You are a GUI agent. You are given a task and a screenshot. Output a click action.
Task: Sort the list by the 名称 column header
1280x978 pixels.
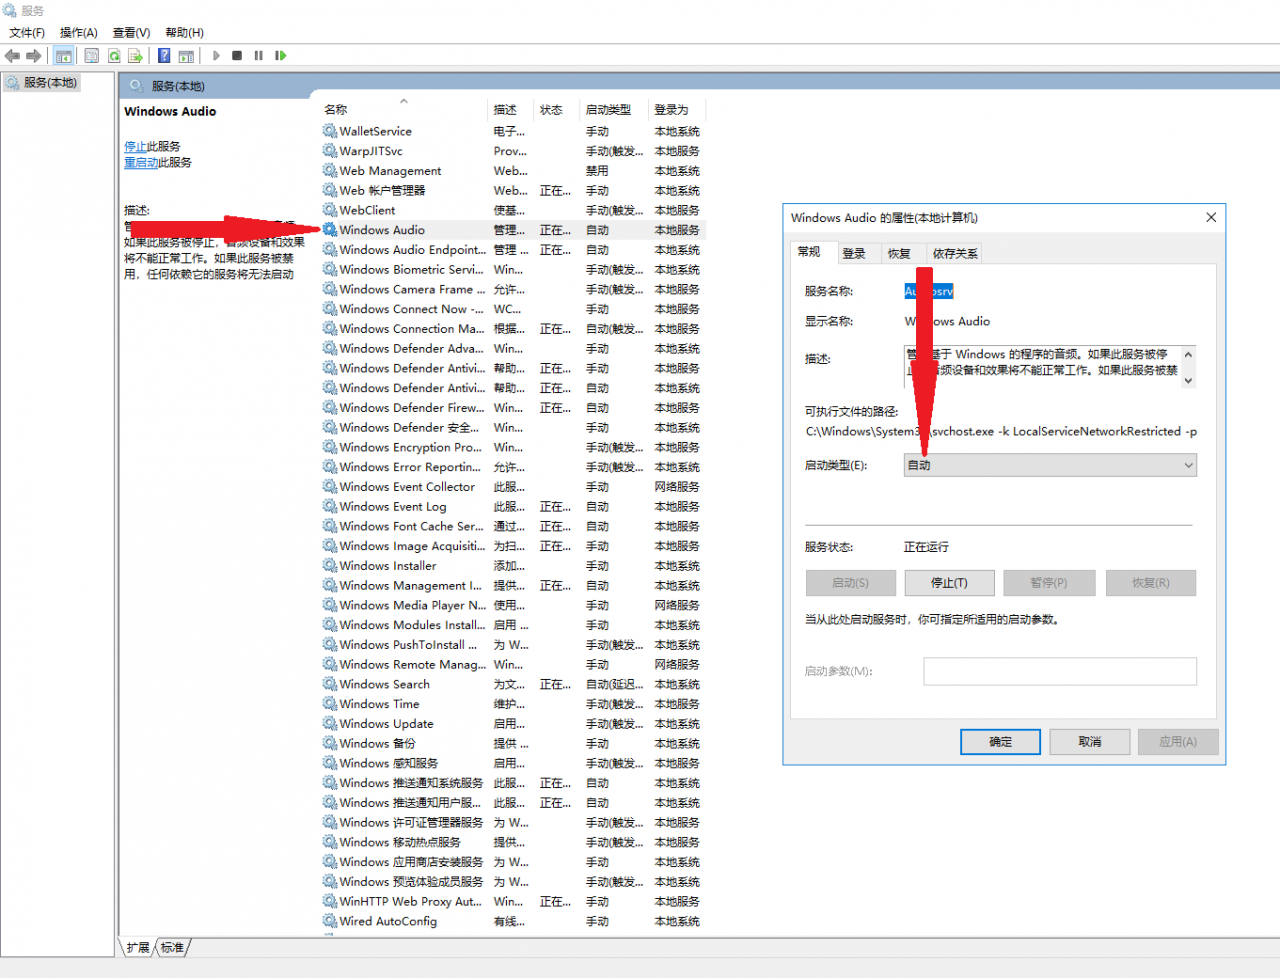pyautogui.click(x=404, y=110)
